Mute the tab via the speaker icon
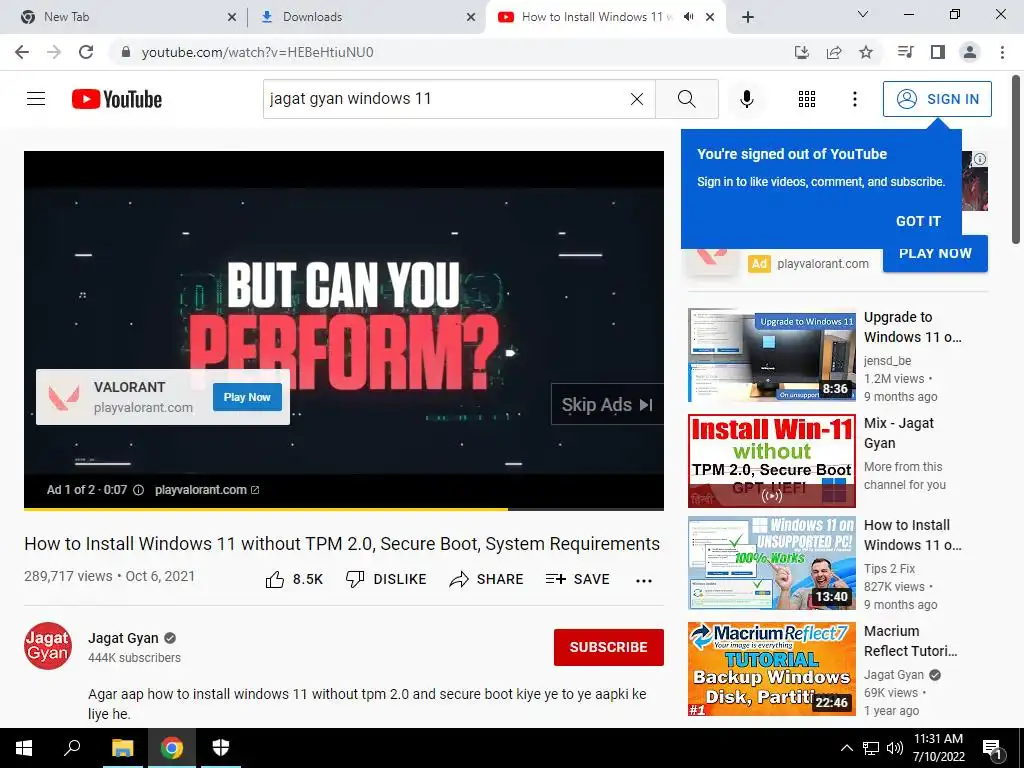 pyautogui.click(x=688, y=17)
